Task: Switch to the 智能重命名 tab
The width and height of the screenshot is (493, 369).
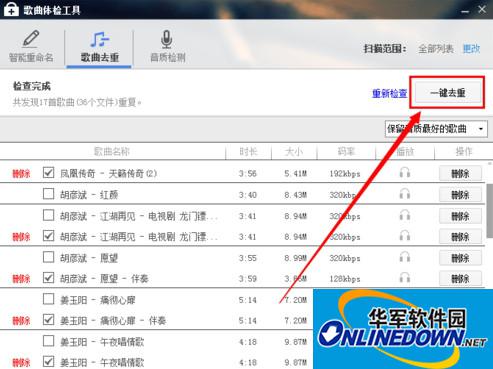Action: [31, 47]
